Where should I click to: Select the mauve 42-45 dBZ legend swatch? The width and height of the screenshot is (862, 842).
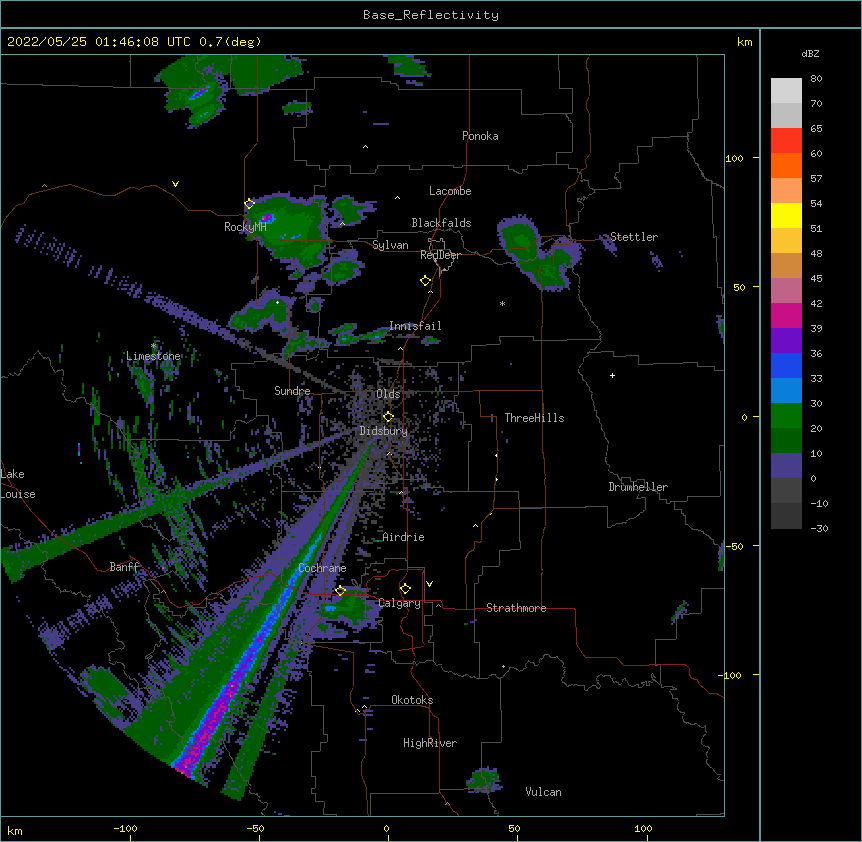coord(786,291)
